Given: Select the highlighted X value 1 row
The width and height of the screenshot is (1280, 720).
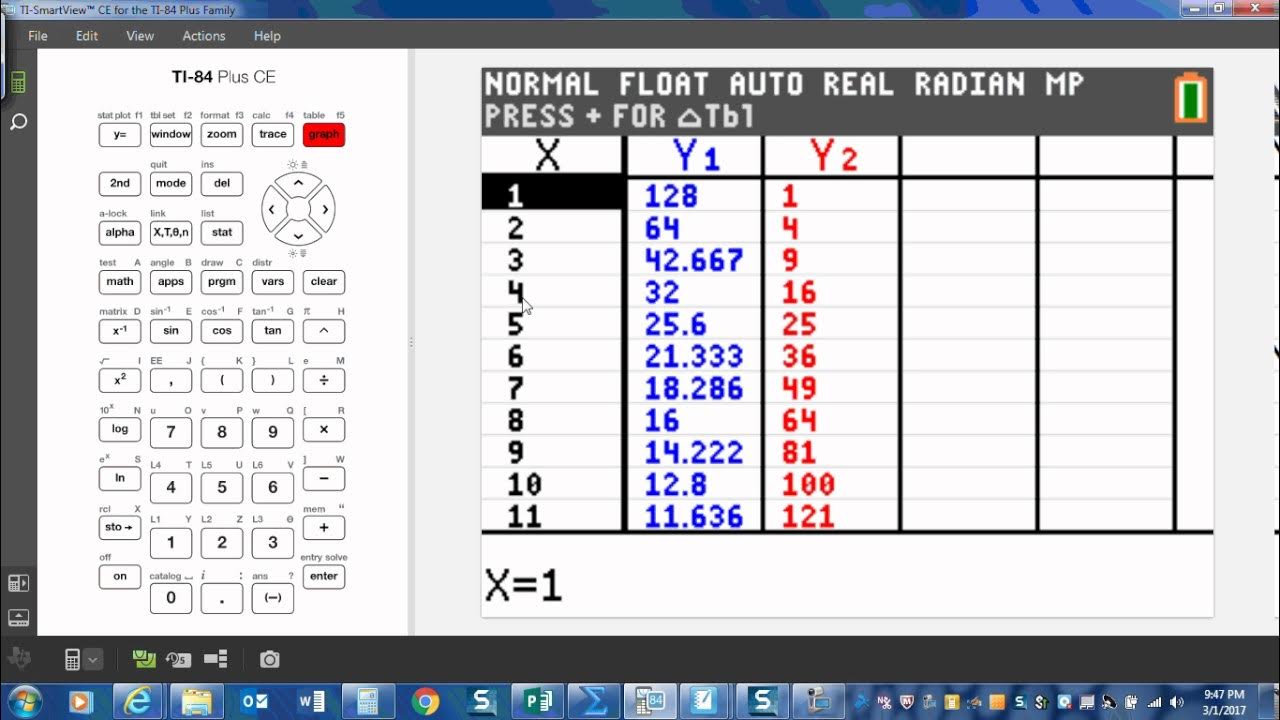Looking at the screenshot, I should 553,194.
